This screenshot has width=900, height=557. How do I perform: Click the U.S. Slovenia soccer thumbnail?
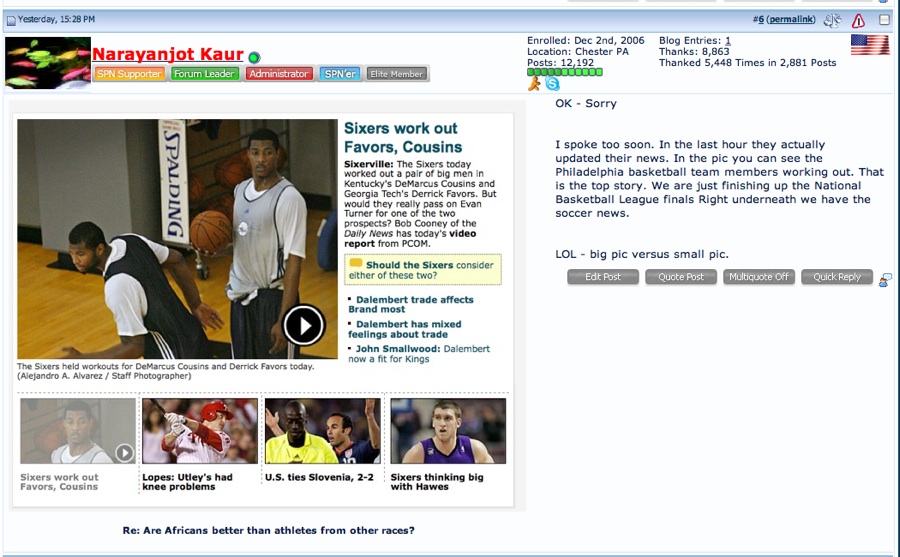point(323,431)
